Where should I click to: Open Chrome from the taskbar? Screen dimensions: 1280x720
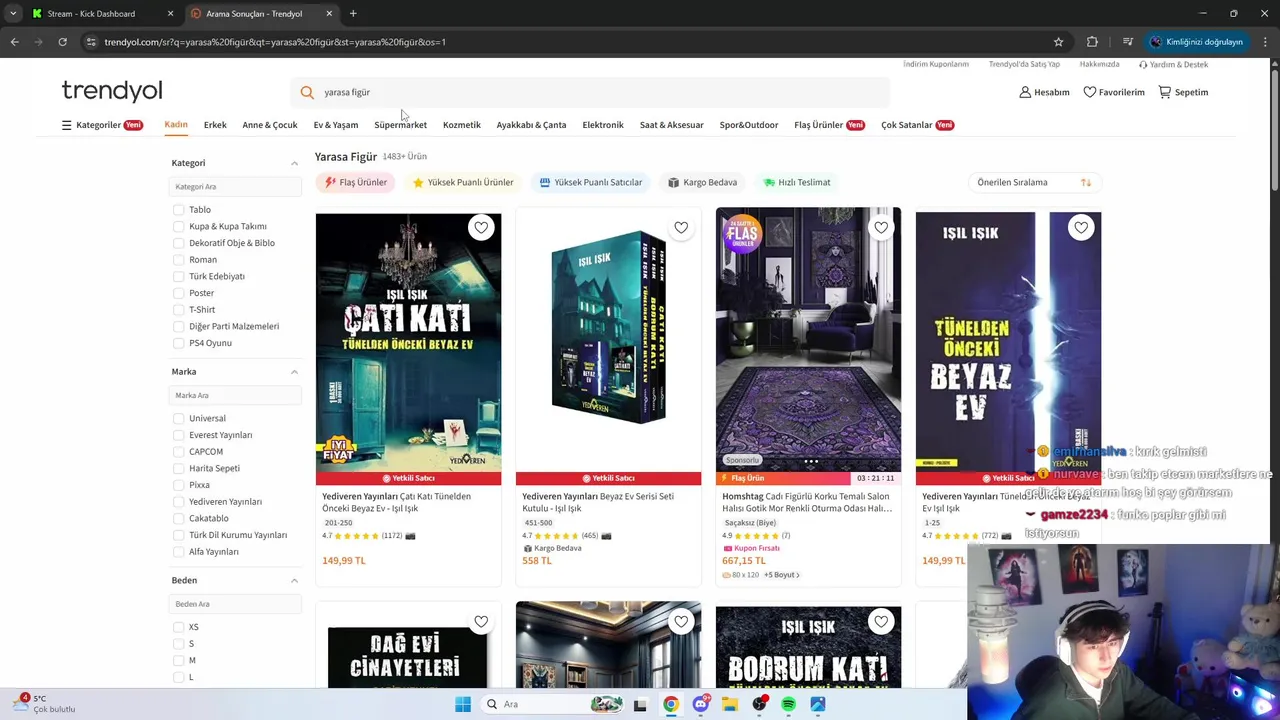click(x=671, y=704)
